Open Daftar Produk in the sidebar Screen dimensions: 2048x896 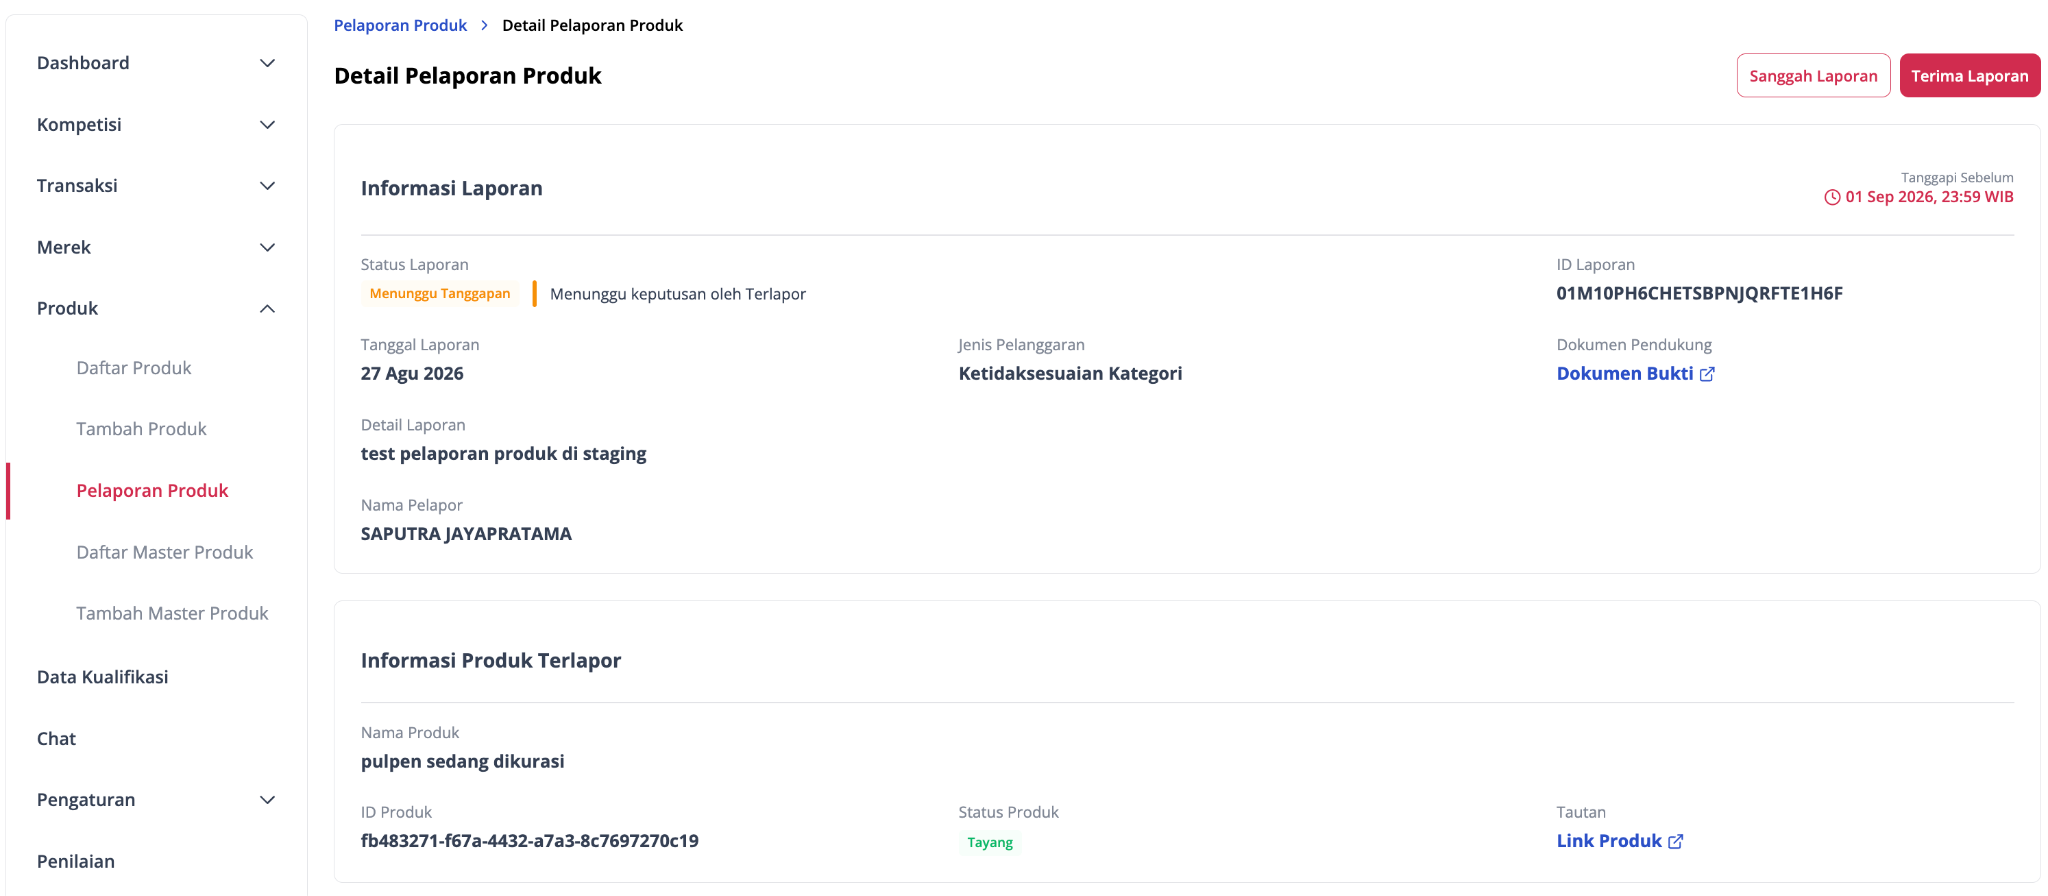point(134,368)
